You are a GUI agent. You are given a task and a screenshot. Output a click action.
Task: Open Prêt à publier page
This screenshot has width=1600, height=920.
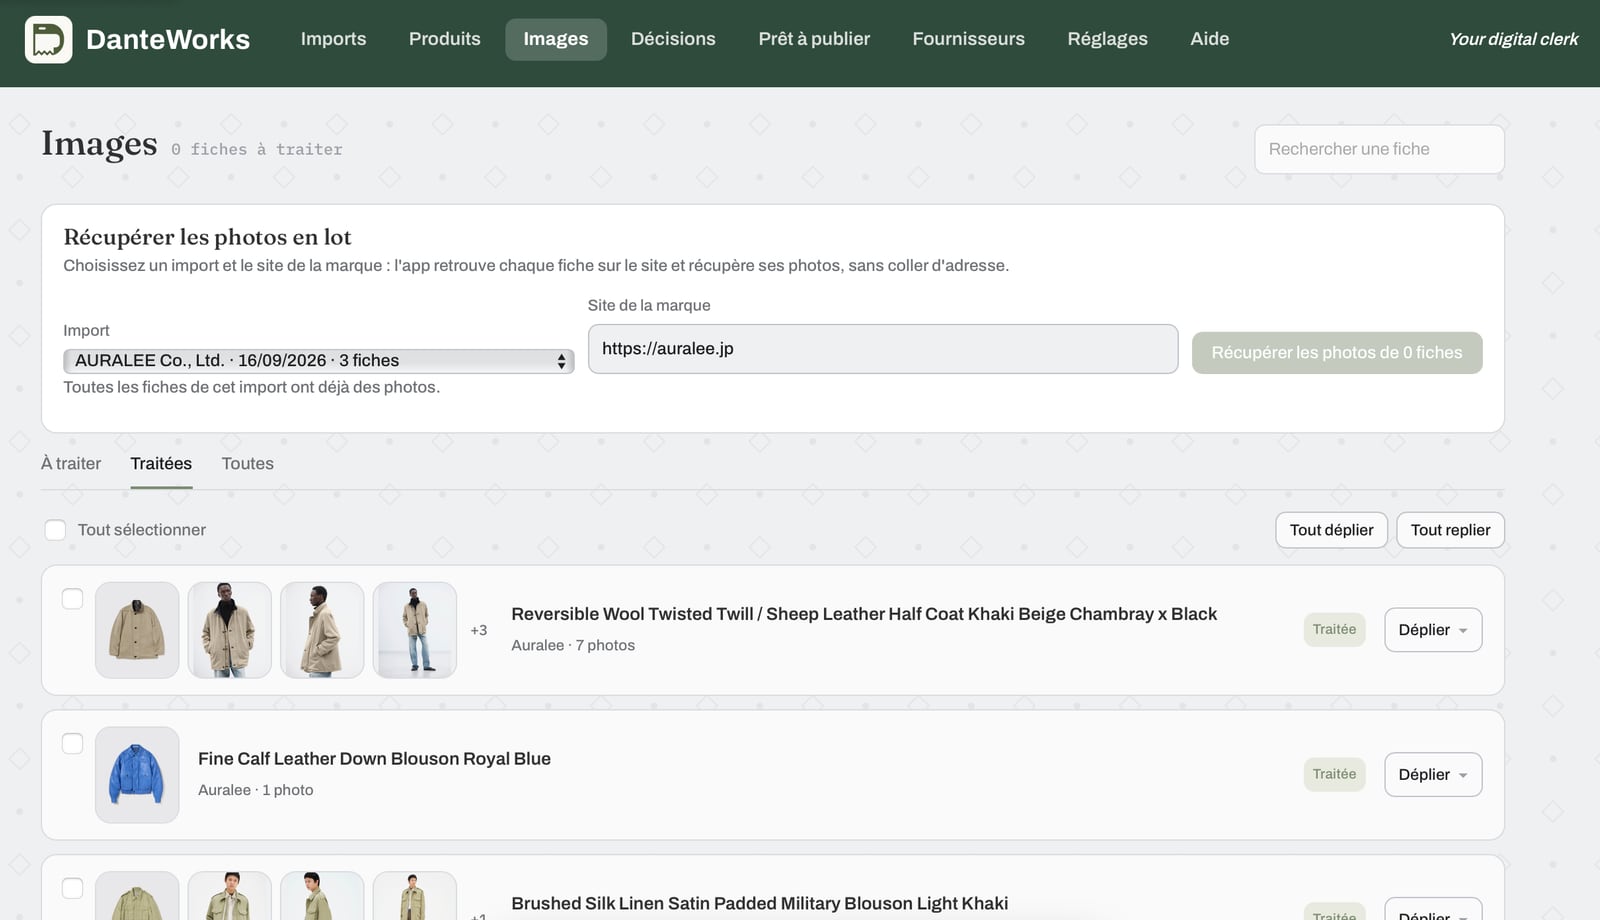pyautogui.click(x=814, y=39)
